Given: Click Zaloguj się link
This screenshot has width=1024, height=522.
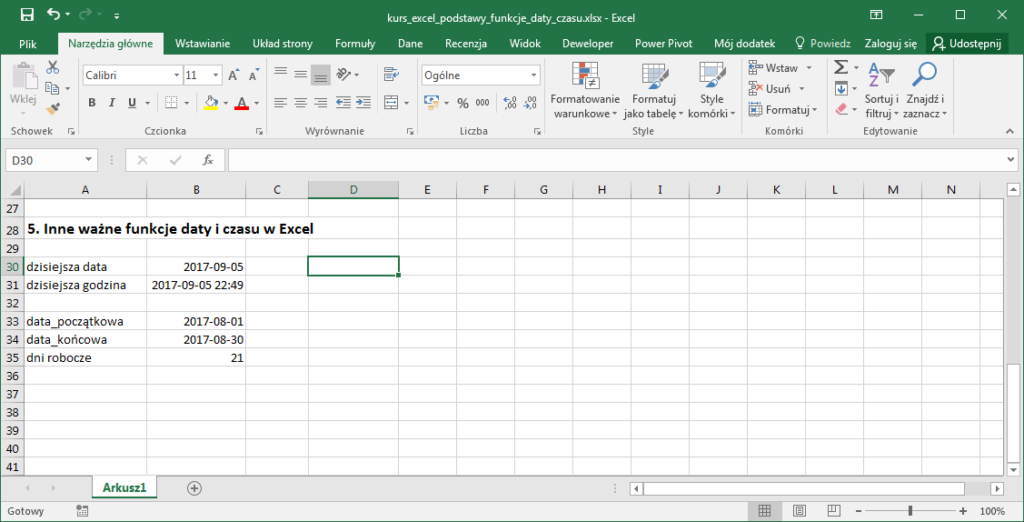Looking at the screenshot, I should click(891, 44).
